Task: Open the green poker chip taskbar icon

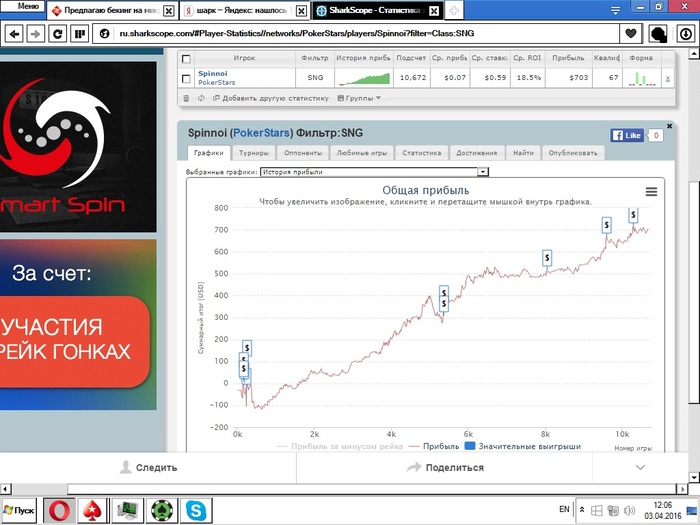Action: 162,510
